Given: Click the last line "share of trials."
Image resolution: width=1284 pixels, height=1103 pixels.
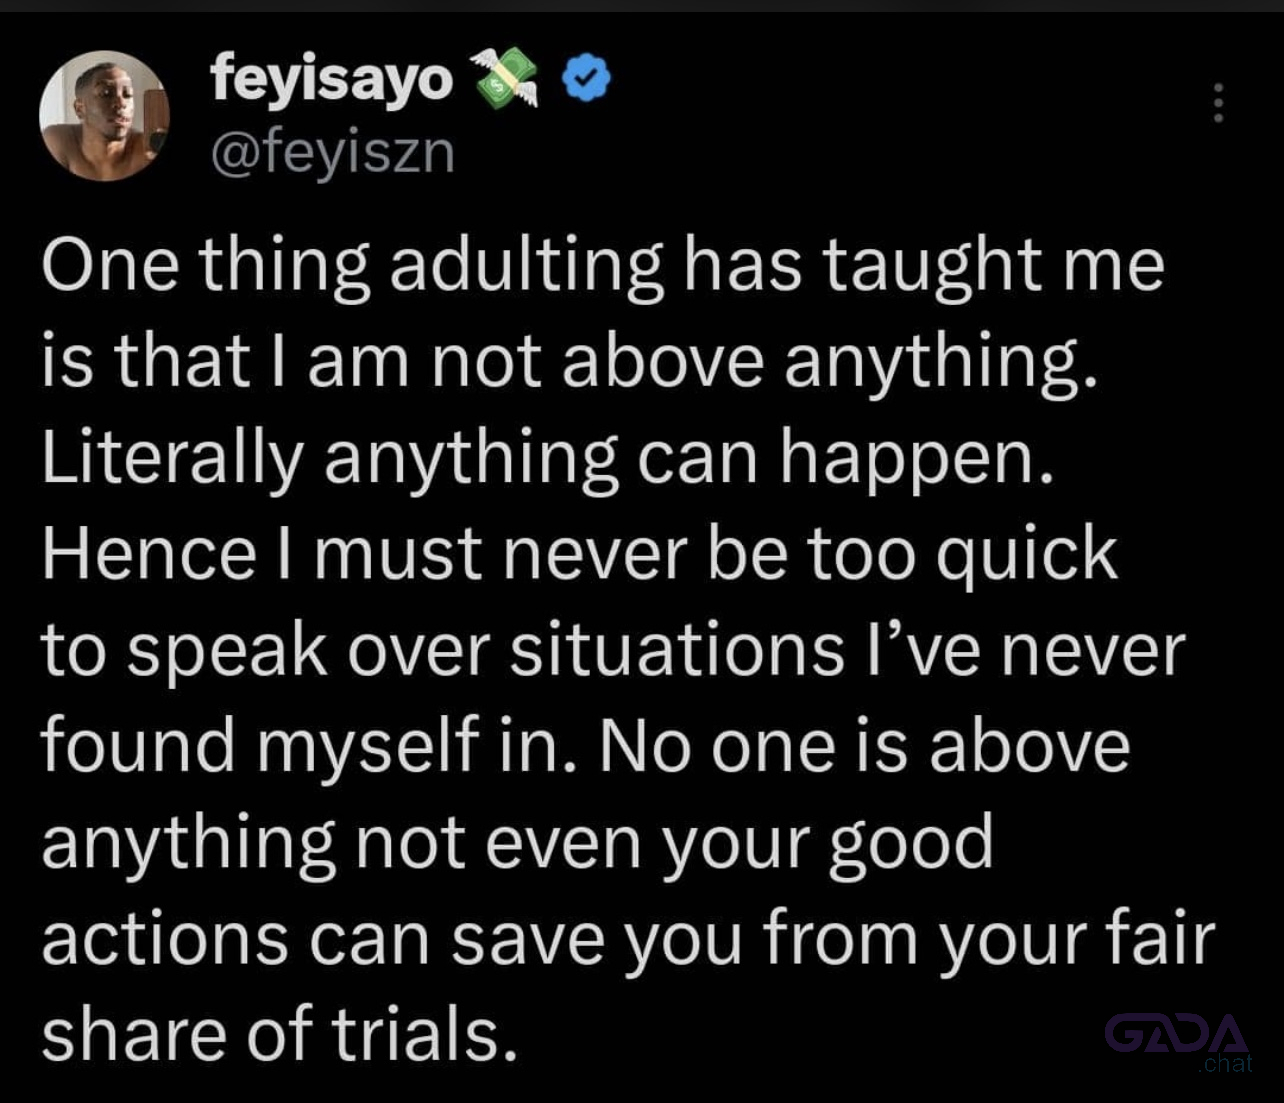Looking at the screenshot, I should [x=280, y=1034].
